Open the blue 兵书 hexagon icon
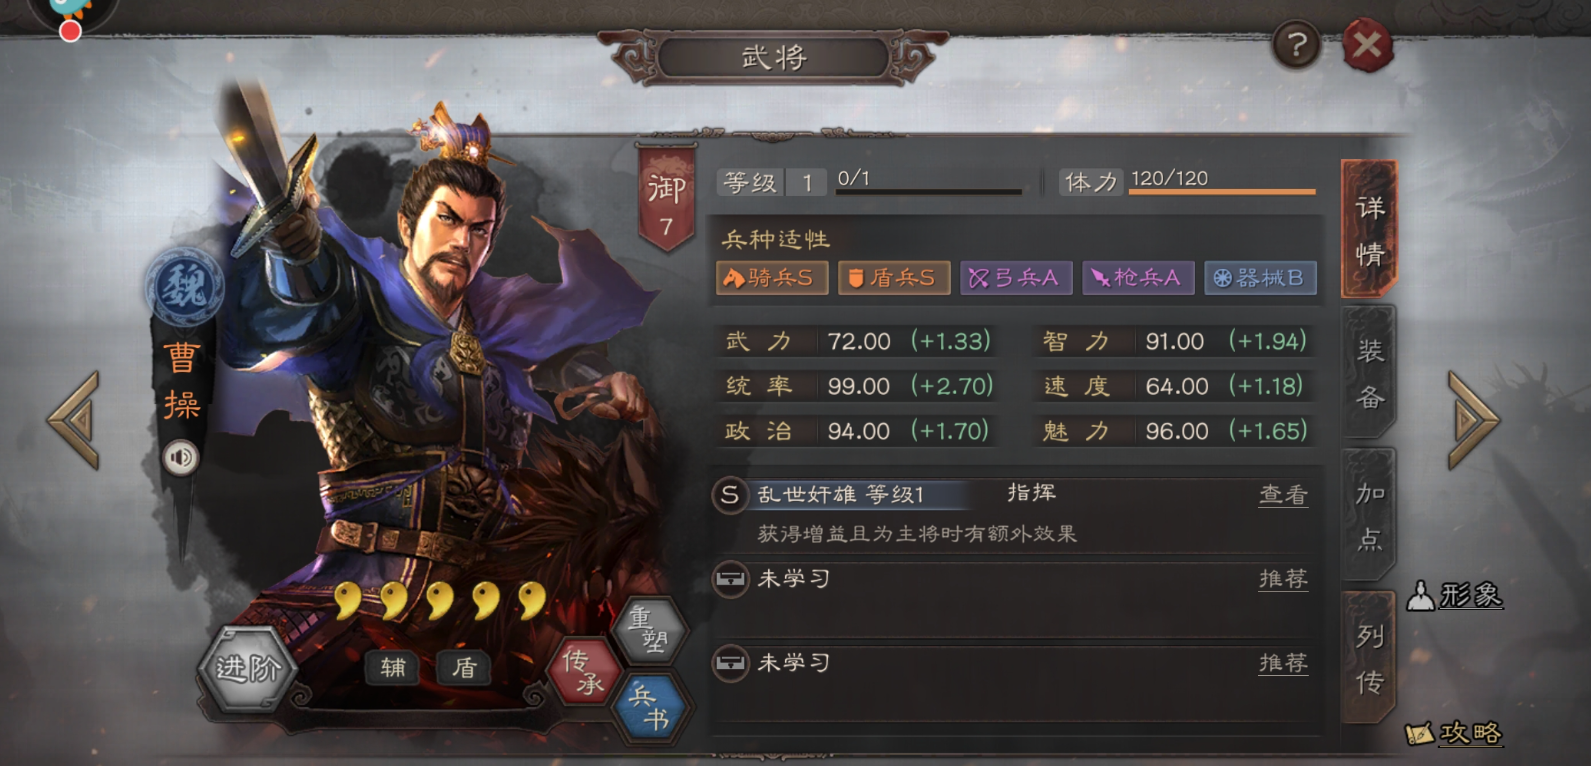Screen dimensions: 1591x766 tap(650, 707)
